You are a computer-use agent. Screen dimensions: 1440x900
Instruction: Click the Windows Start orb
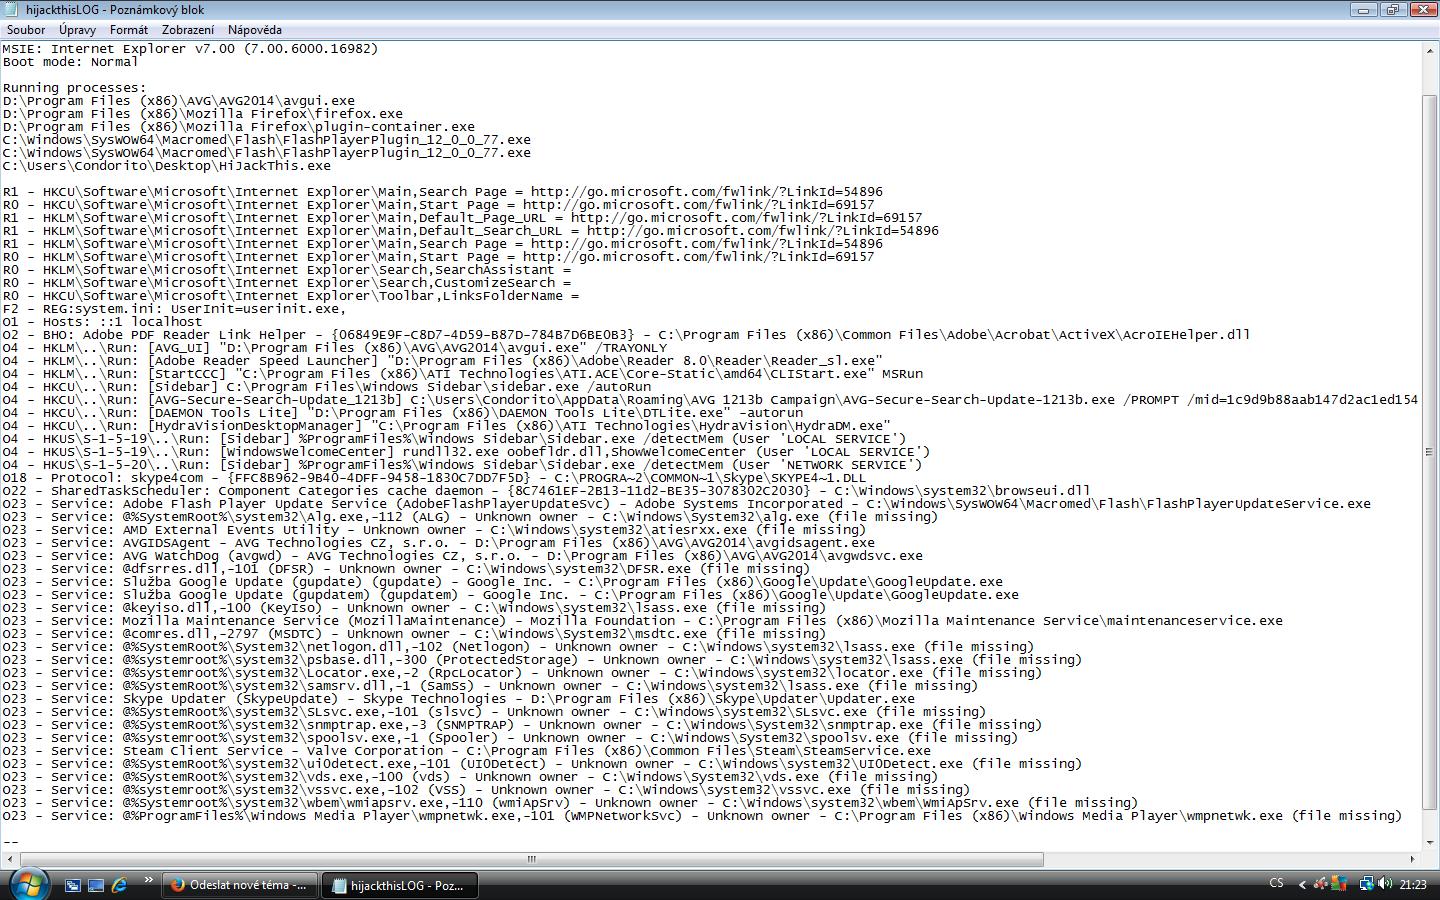pos(27,884)
